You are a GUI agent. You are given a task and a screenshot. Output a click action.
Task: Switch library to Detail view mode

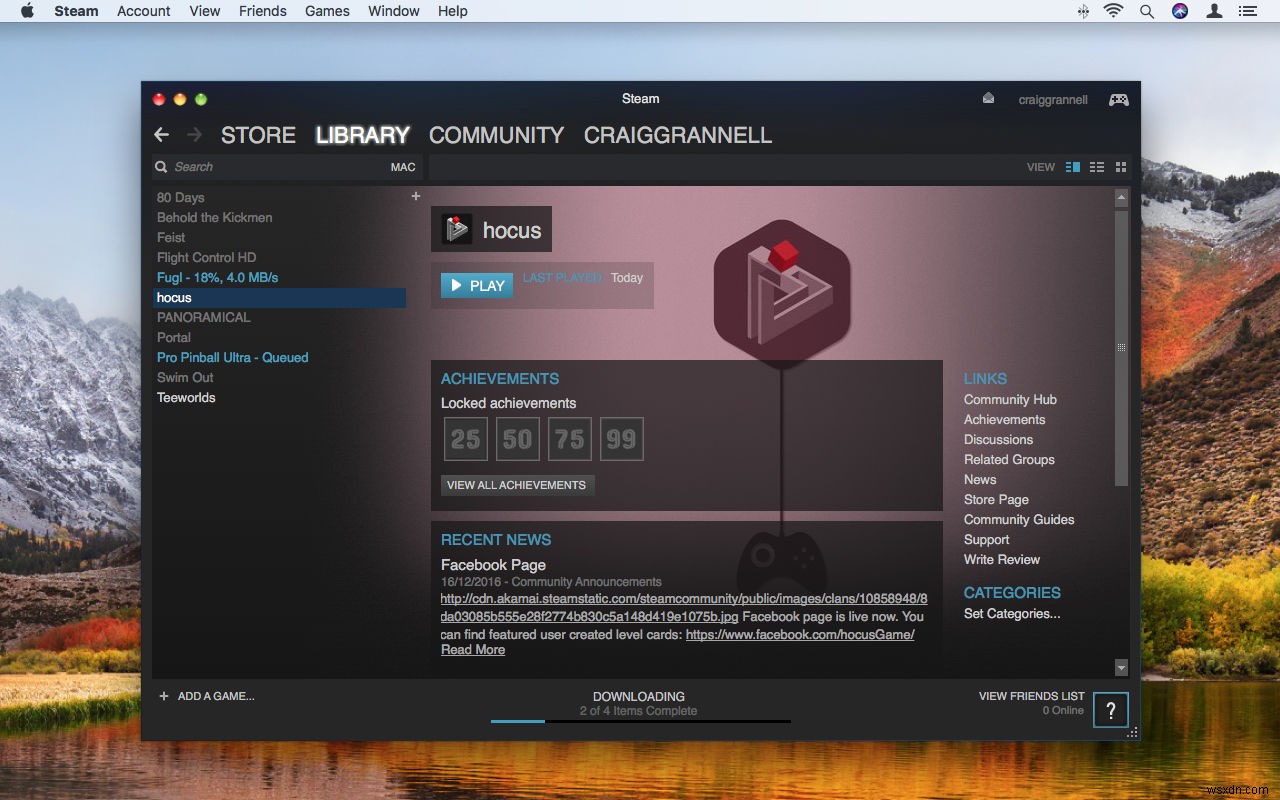point(1071,167)
